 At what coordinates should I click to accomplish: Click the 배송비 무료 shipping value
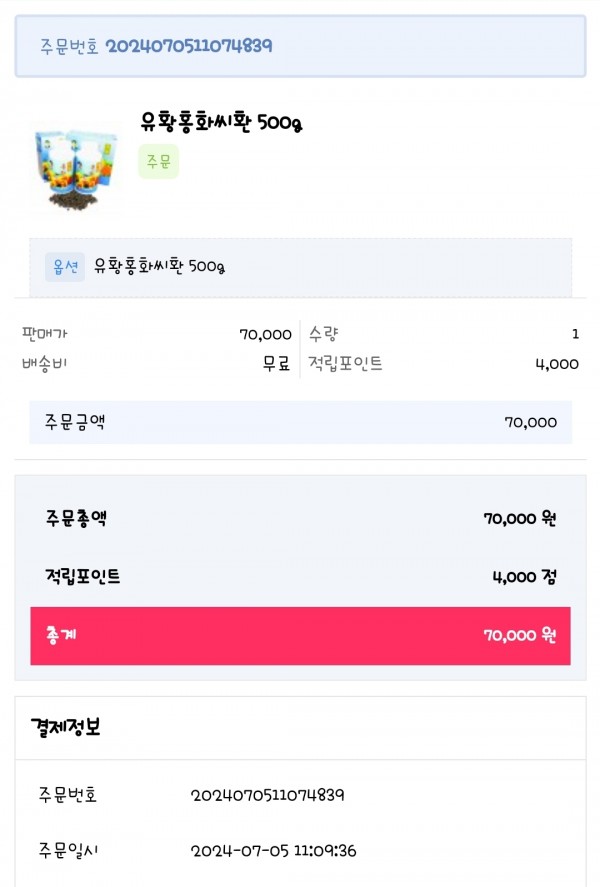click(276, 363)
